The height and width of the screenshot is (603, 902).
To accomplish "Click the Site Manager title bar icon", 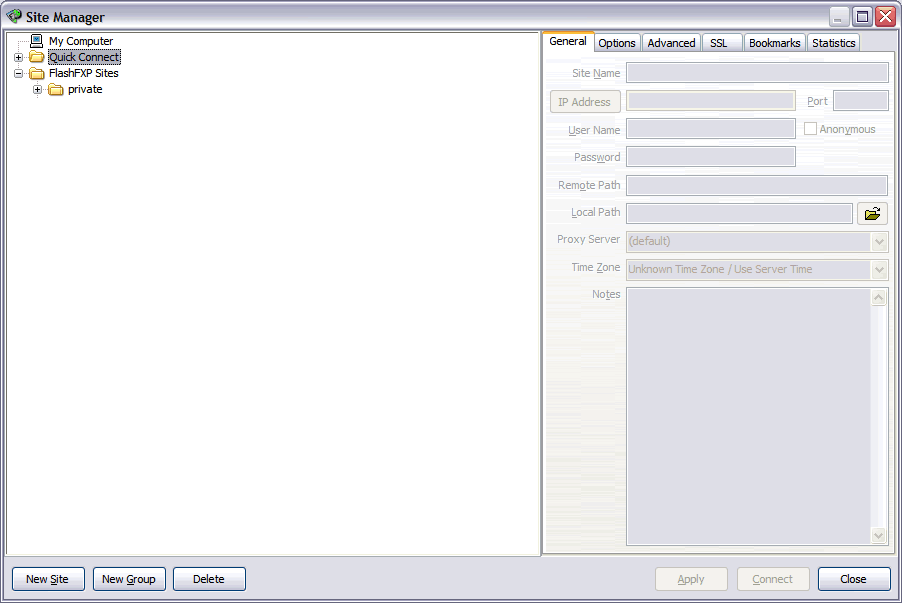I will point(14,17).
